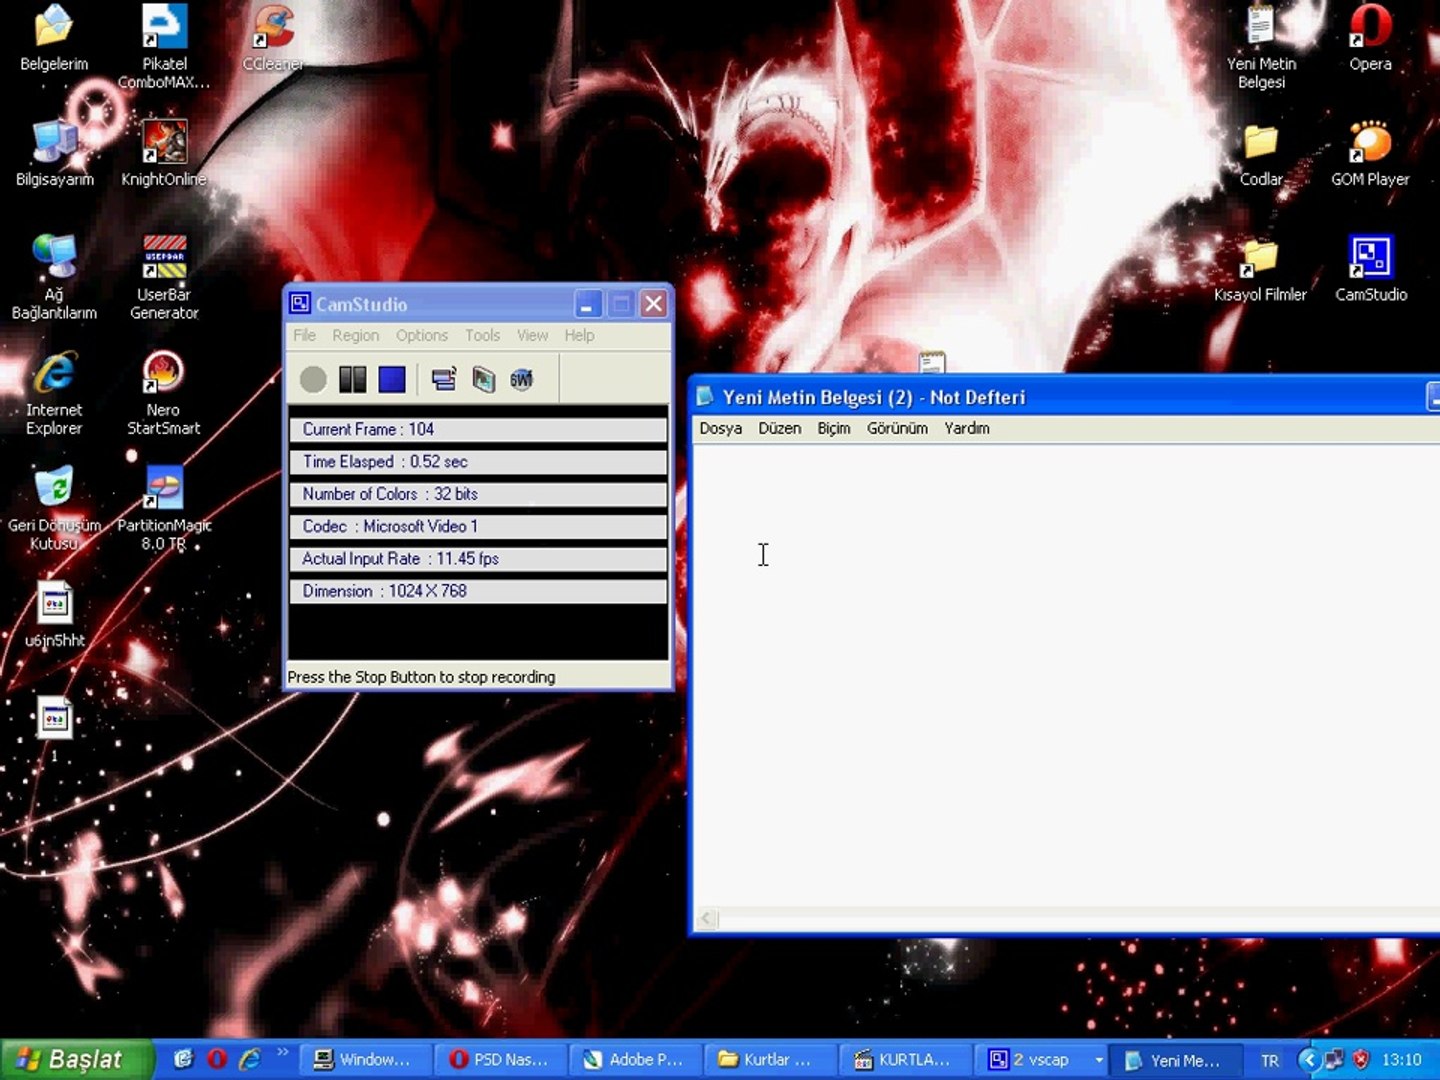Select the Geri Dönüşüm Kutusu icon
The width and height of the screenshot is (1440, 1080).
pos(54,508)
